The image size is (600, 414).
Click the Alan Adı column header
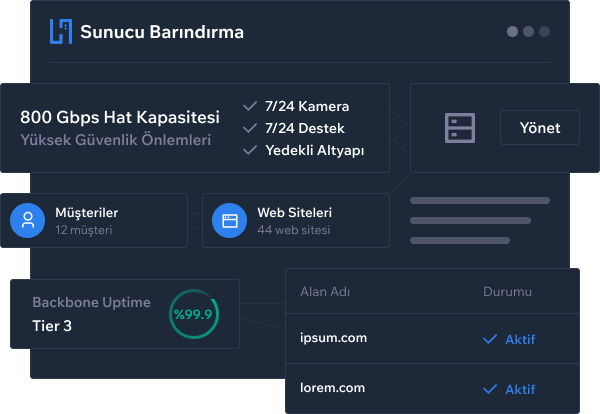click(325, 292)
